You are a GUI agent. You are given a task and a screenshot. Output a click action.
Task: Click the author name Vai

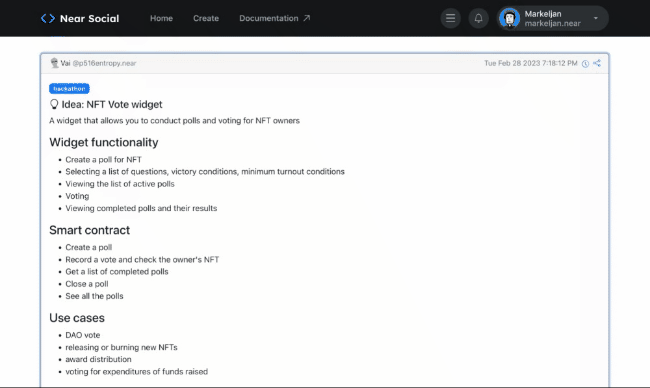[65, 63]
